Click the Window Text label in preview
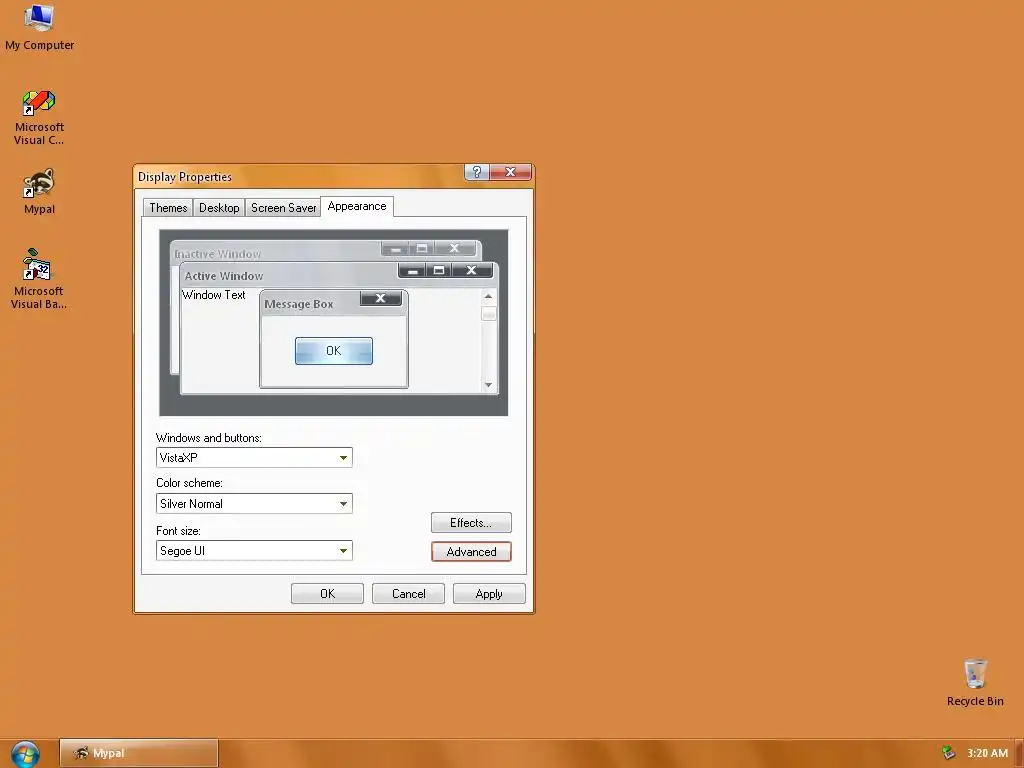This screenshot has width=1024, height=768. [214, 295]
